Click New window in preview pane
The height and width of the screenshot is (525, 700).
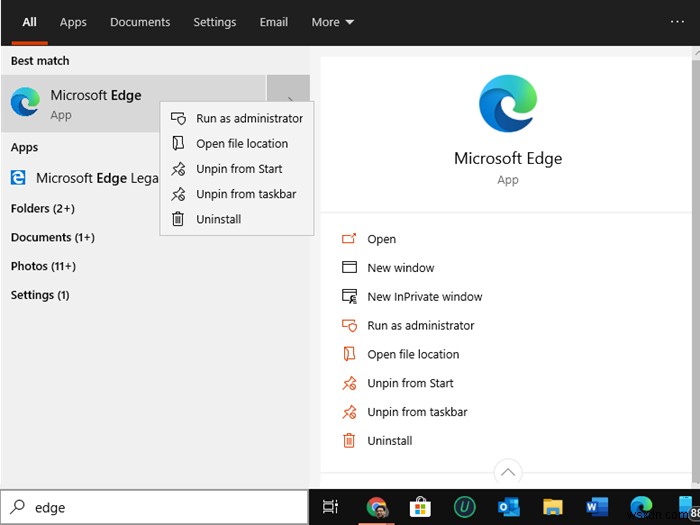[401, 268]
